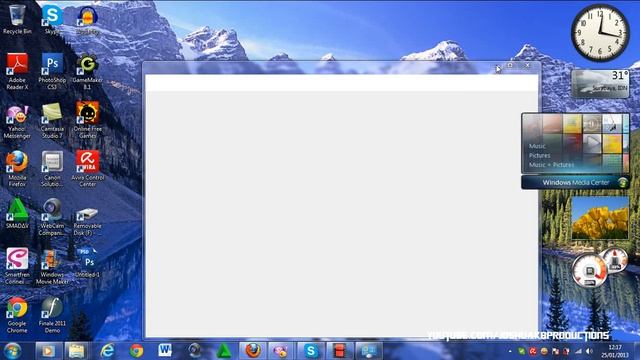Open the WebCam Companion desktop shortcut
Image resolution: width=640 pixels, height=360 pixels.
(x=52, y=217)
